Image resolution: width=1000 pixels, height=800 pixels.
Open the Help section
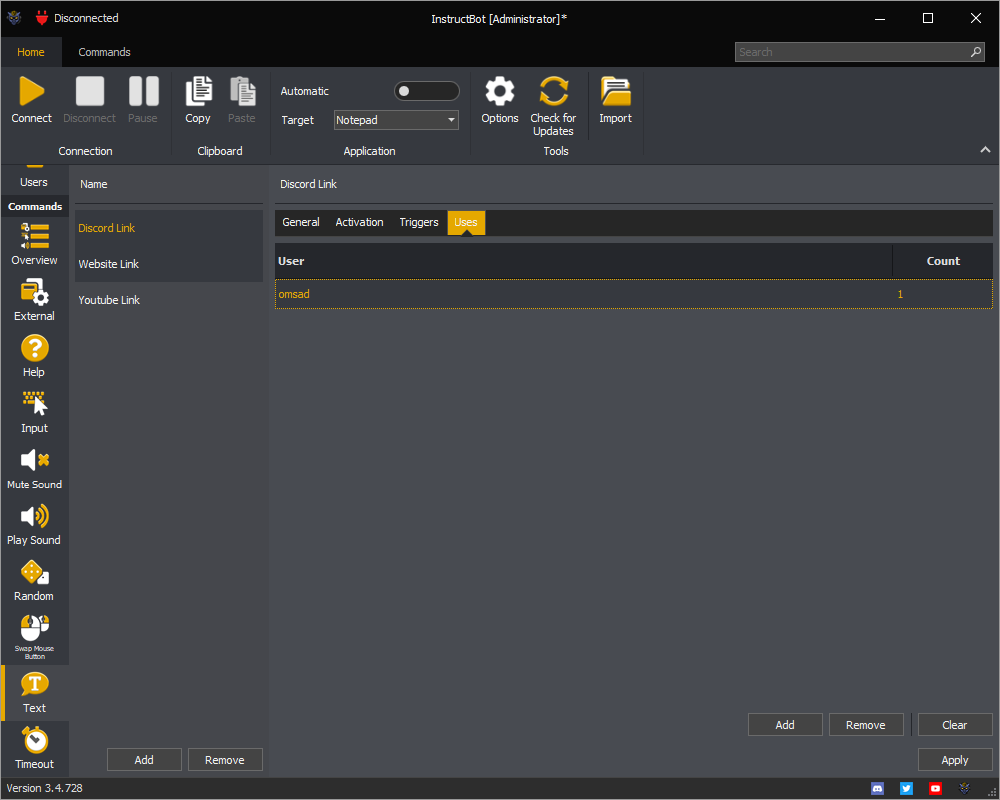pyautogui.click(x=34, y=355)
